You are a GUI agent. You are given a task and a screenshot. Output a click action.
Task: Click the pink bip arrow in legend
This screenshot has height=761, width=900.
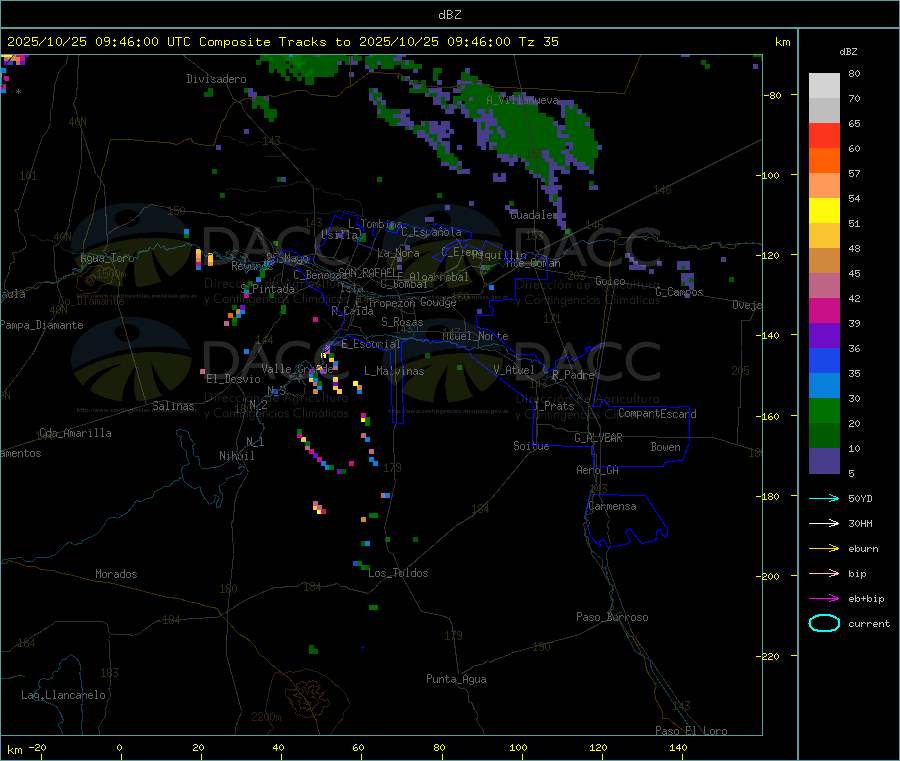pos(824,573)
